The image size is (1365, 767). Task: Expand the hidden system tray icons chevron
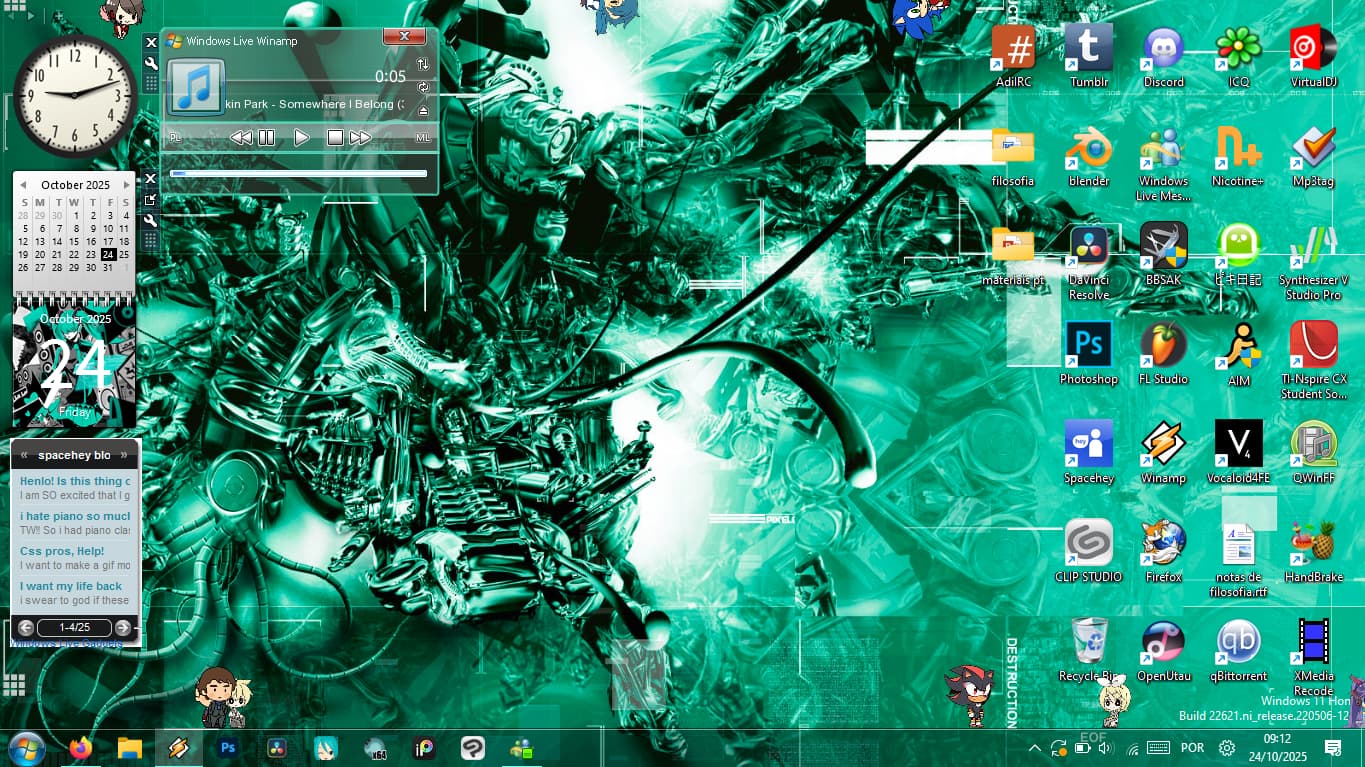1034,748
